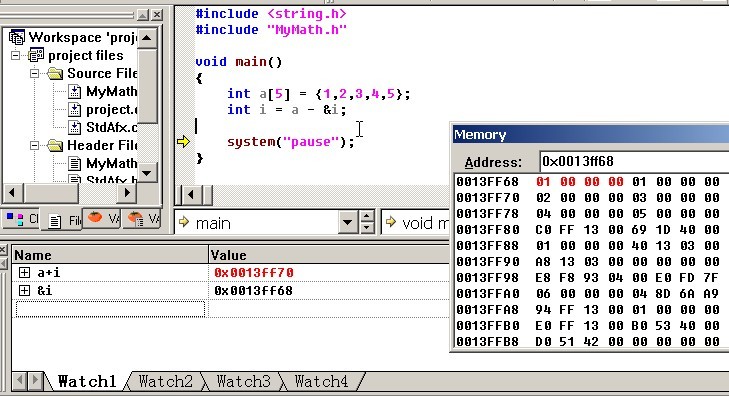Switch to Watch4 tab
729x396 pixels.
tap(321, 382)
